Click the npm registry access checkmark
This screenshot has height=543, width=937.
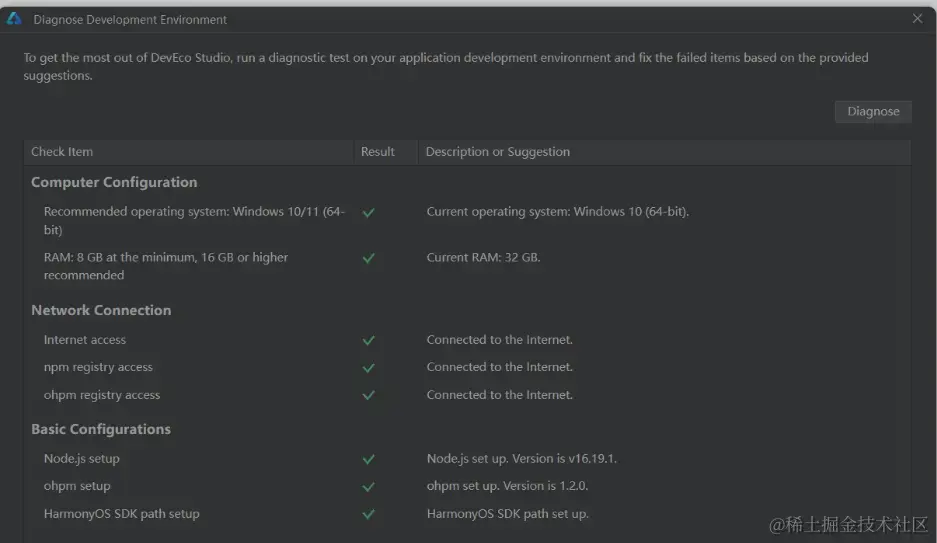(x=369, y=368)
